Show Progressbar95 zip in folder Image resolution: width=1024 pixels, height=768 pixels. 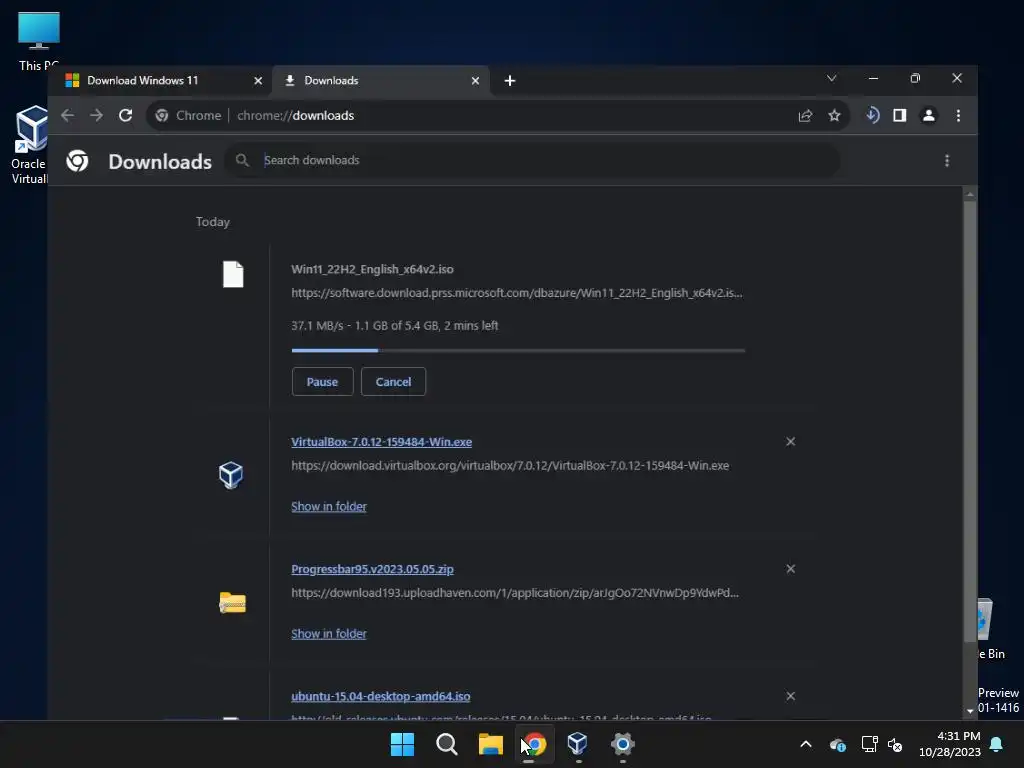(x=328, y=633)
